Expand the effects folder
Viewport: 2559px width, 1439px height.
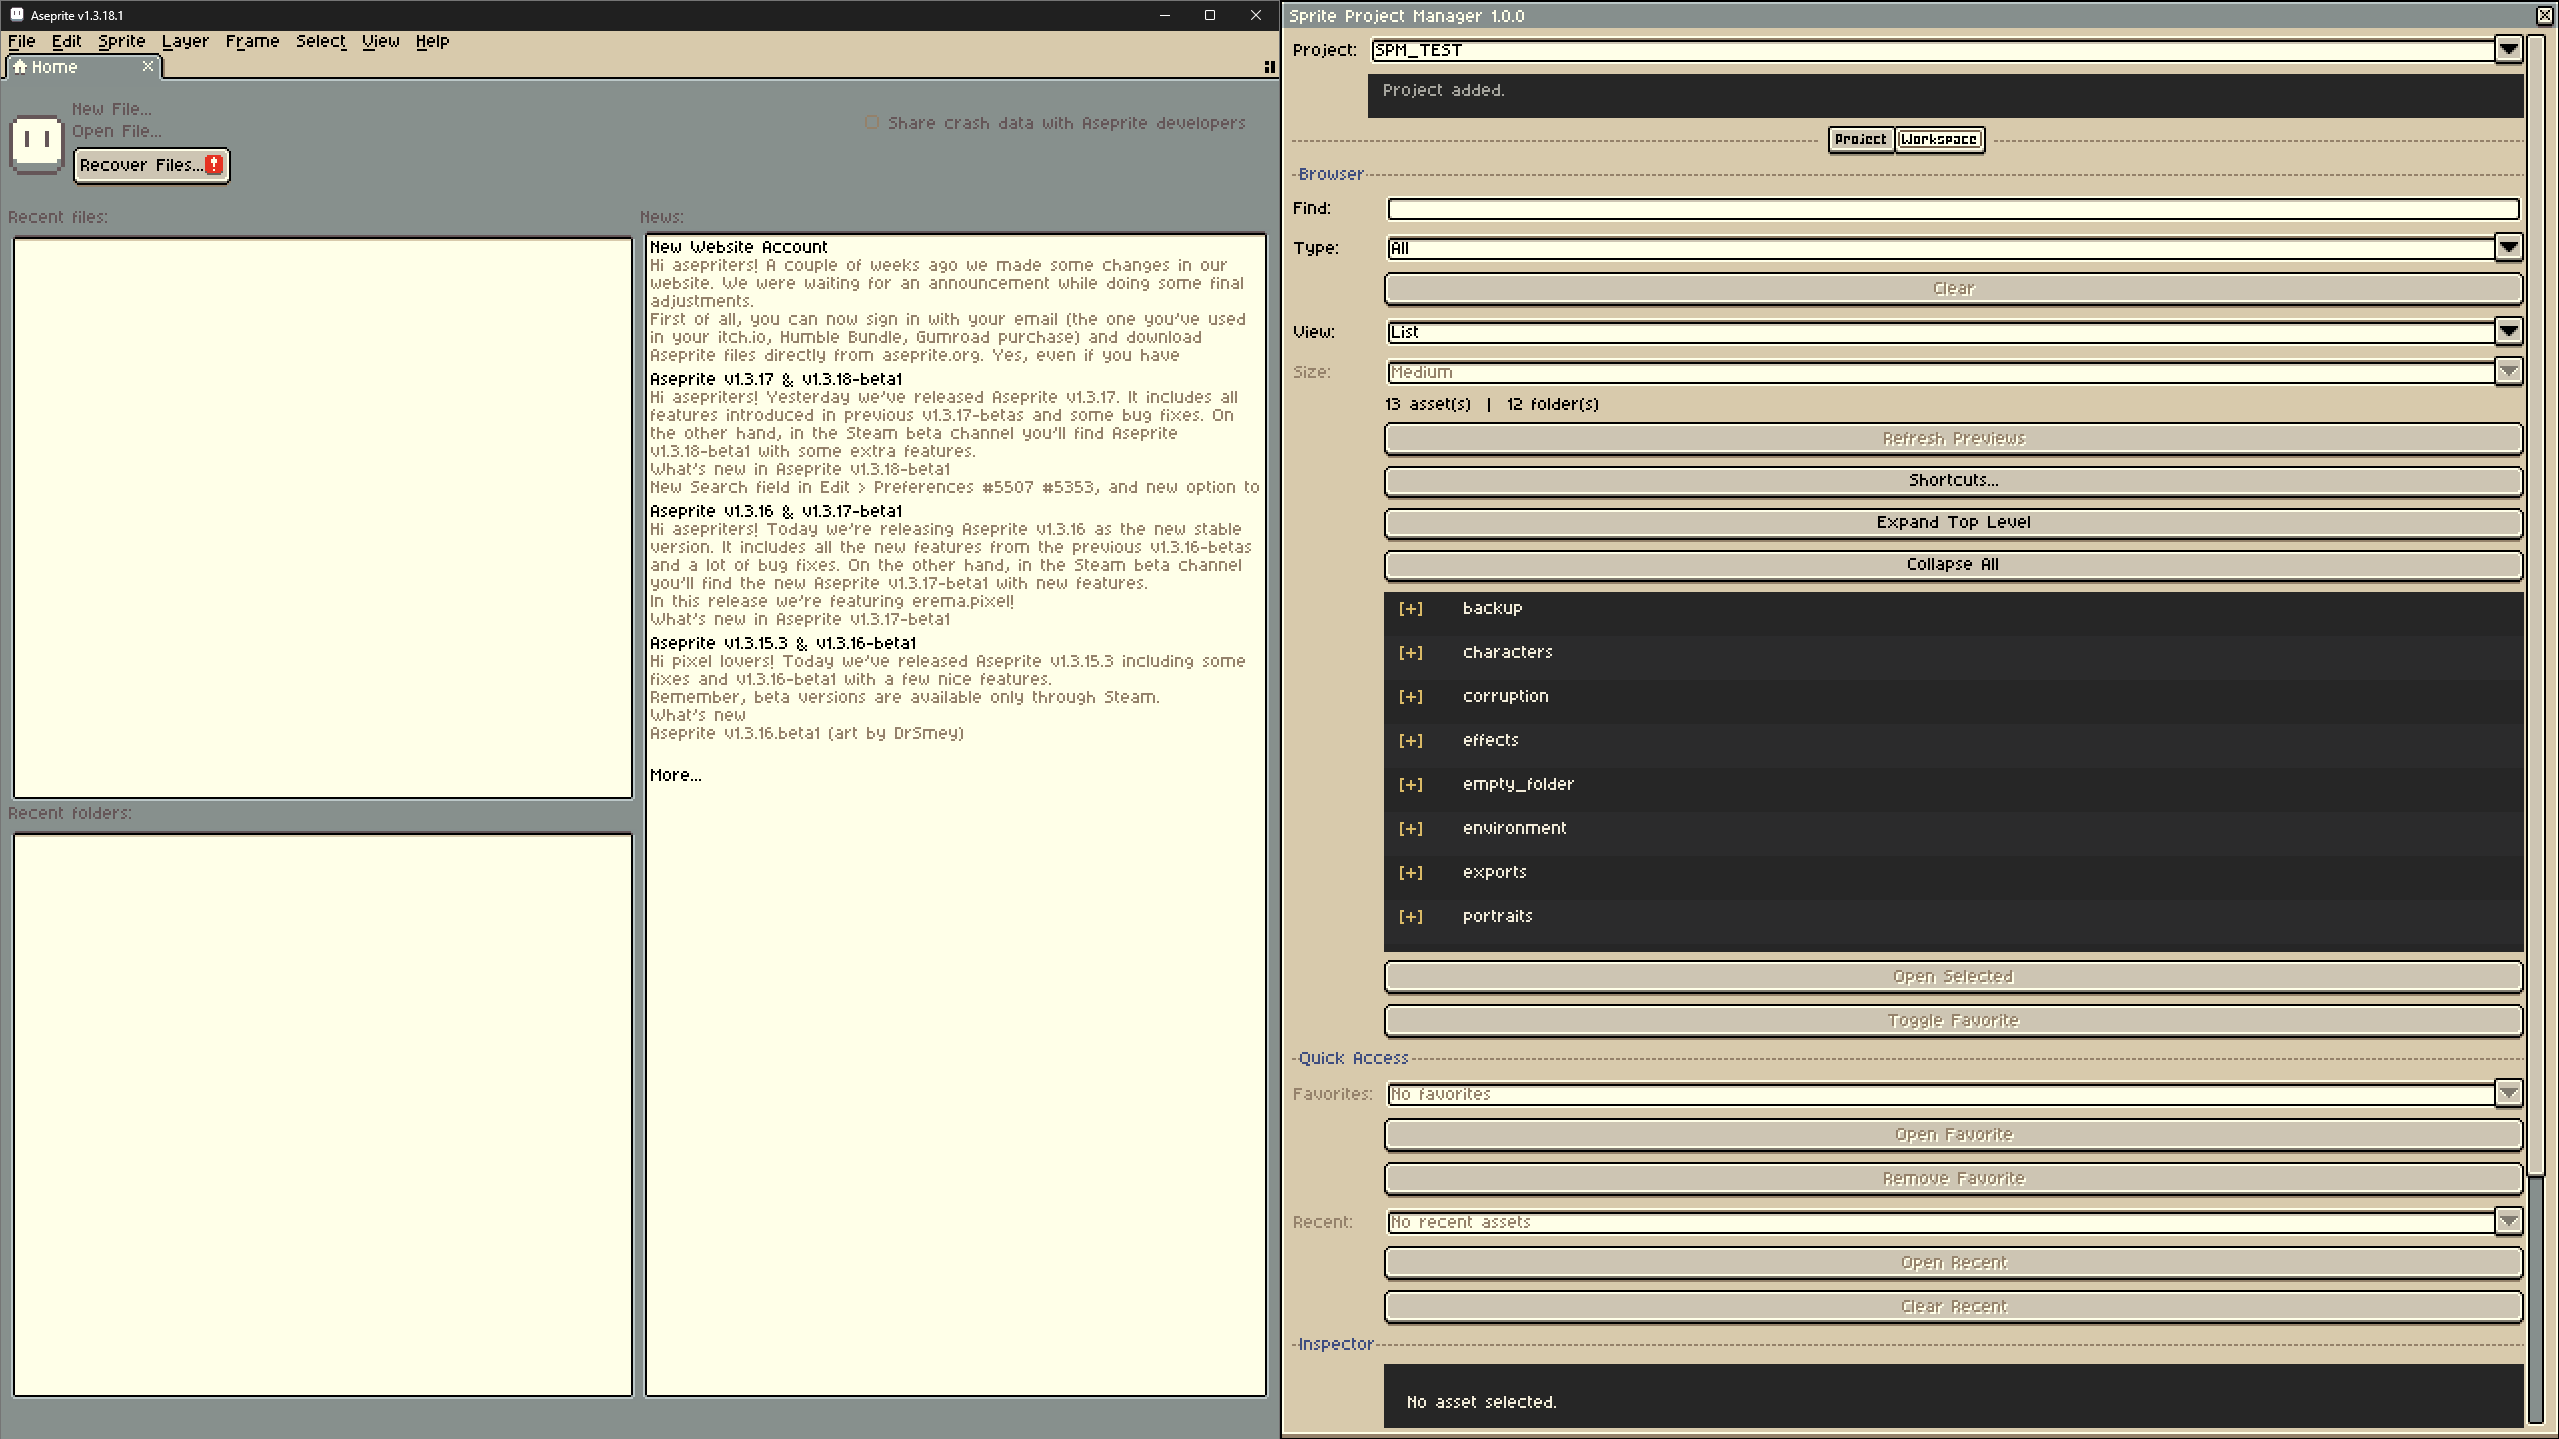(1410, 741)
